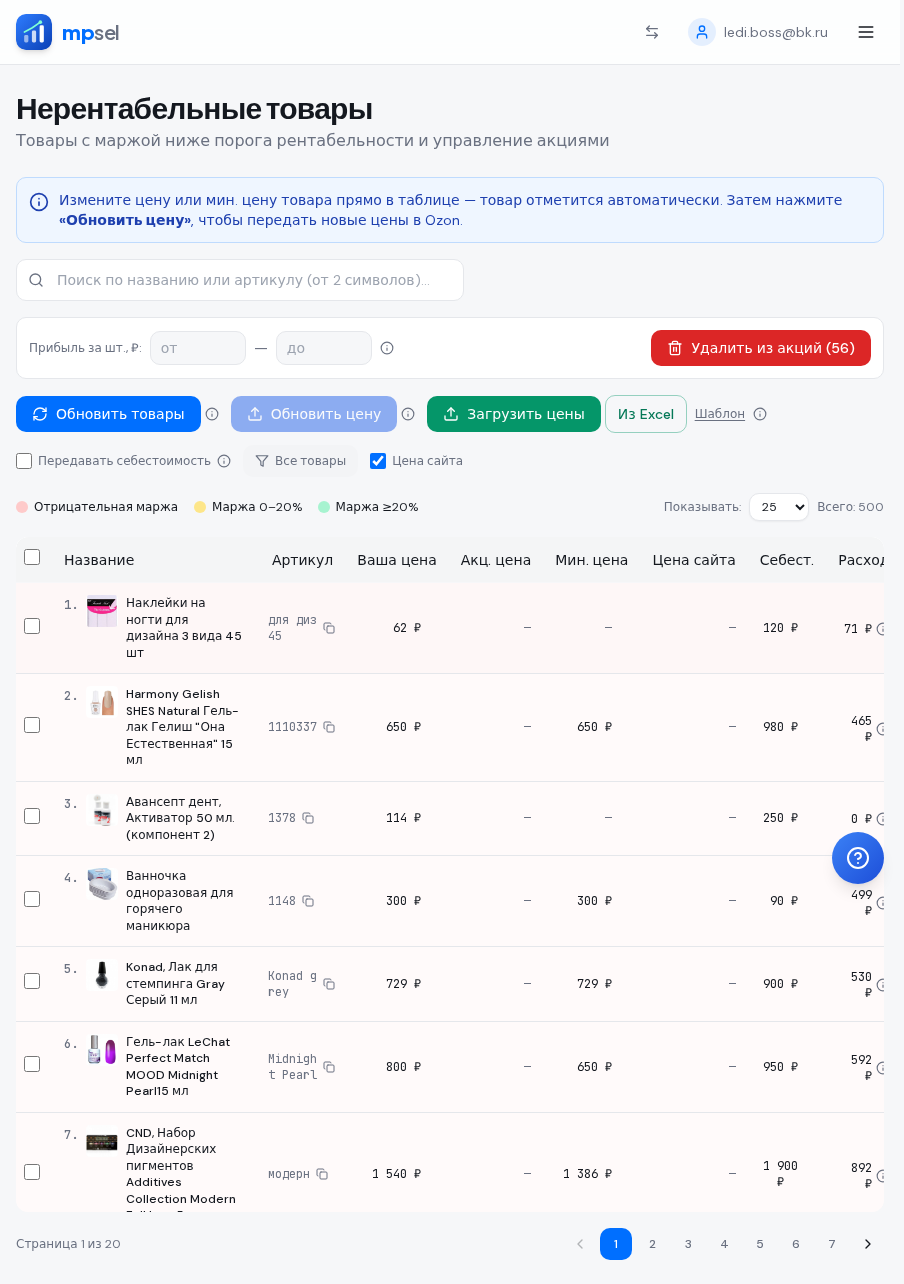This screenshot has height=1284, width=904.
Task: Open the hamburger menu
Action: point(866,32)
